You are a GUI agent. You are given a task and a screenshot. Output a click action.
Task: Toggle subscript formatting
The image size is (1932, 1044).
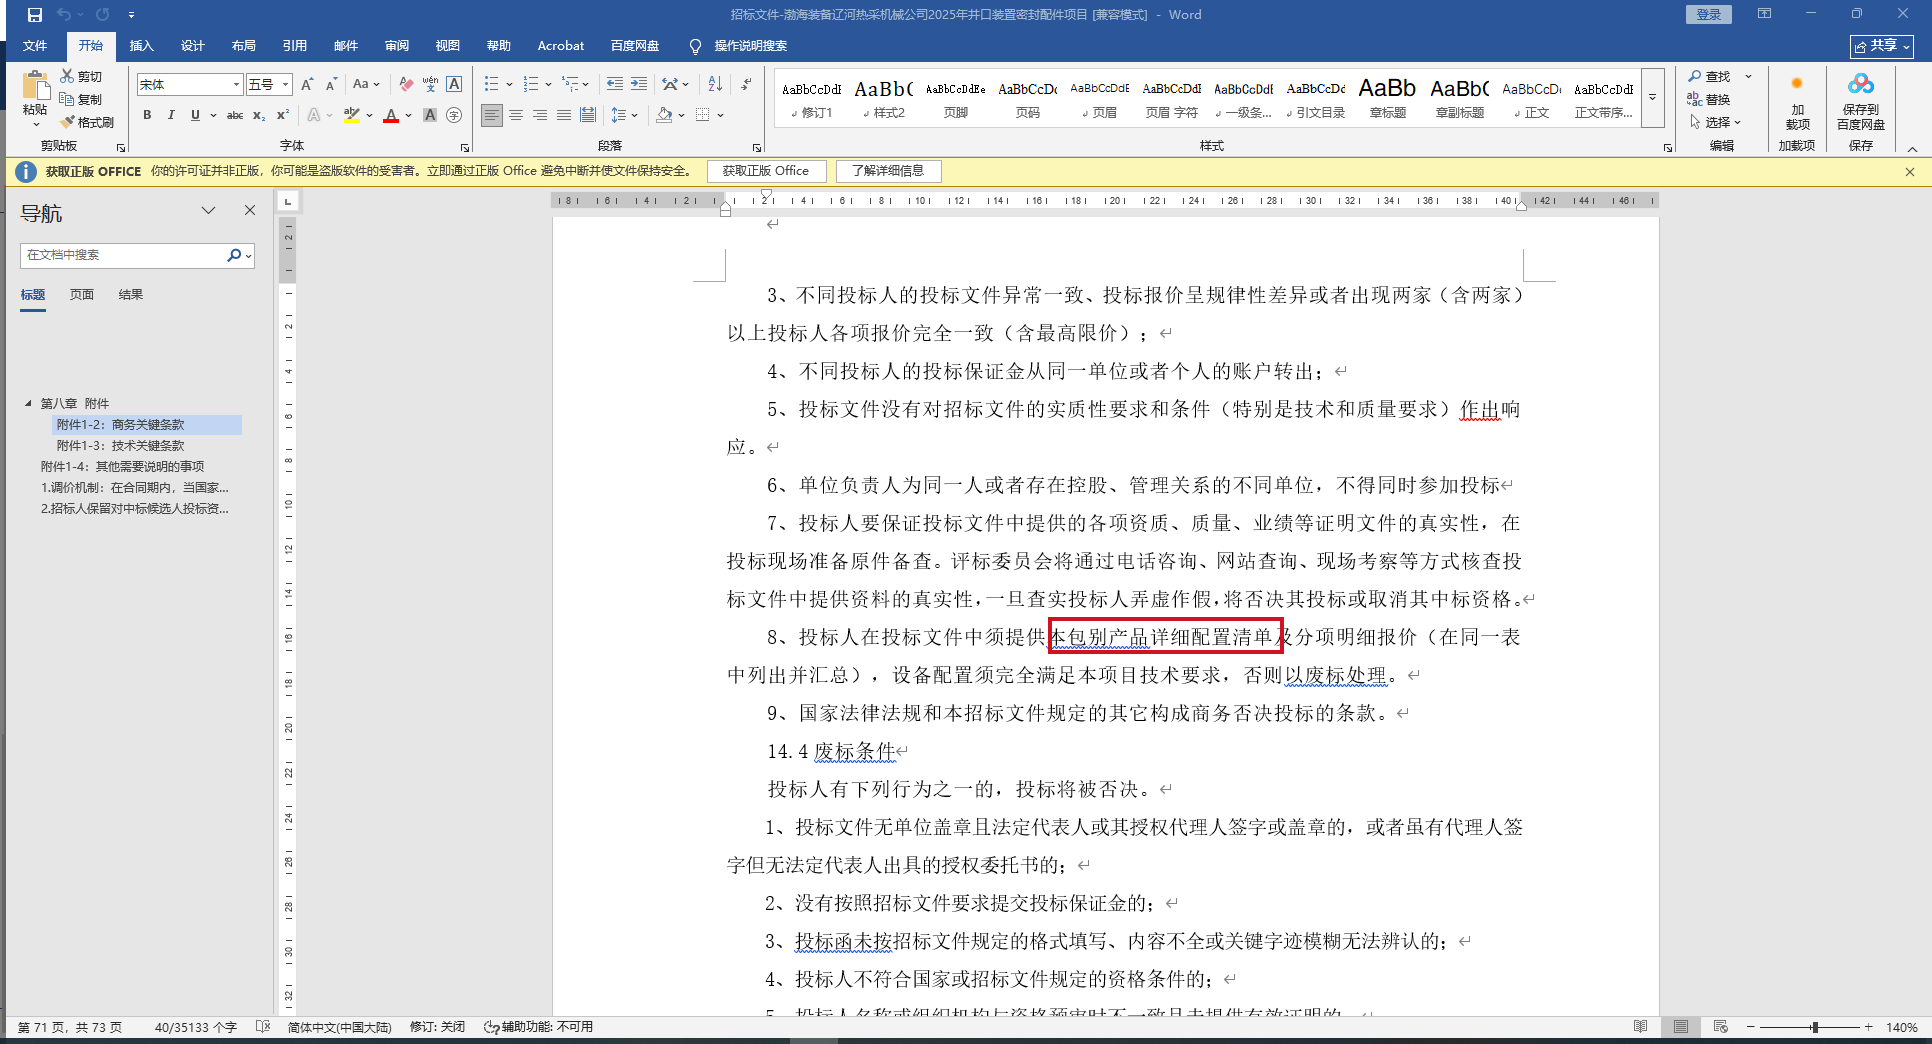pyautogui.click(x=259, y=115)
